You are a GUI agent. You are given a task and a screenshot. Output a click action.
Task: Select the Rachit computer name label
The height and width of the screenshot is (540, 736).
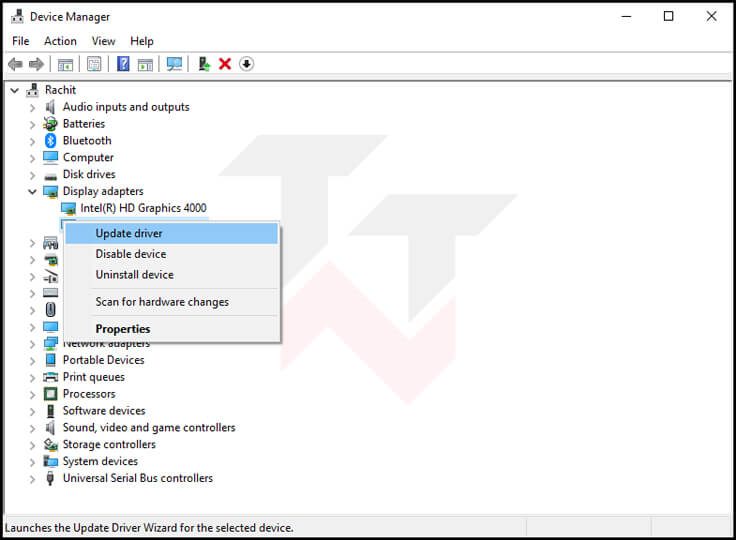click(60, 90)
